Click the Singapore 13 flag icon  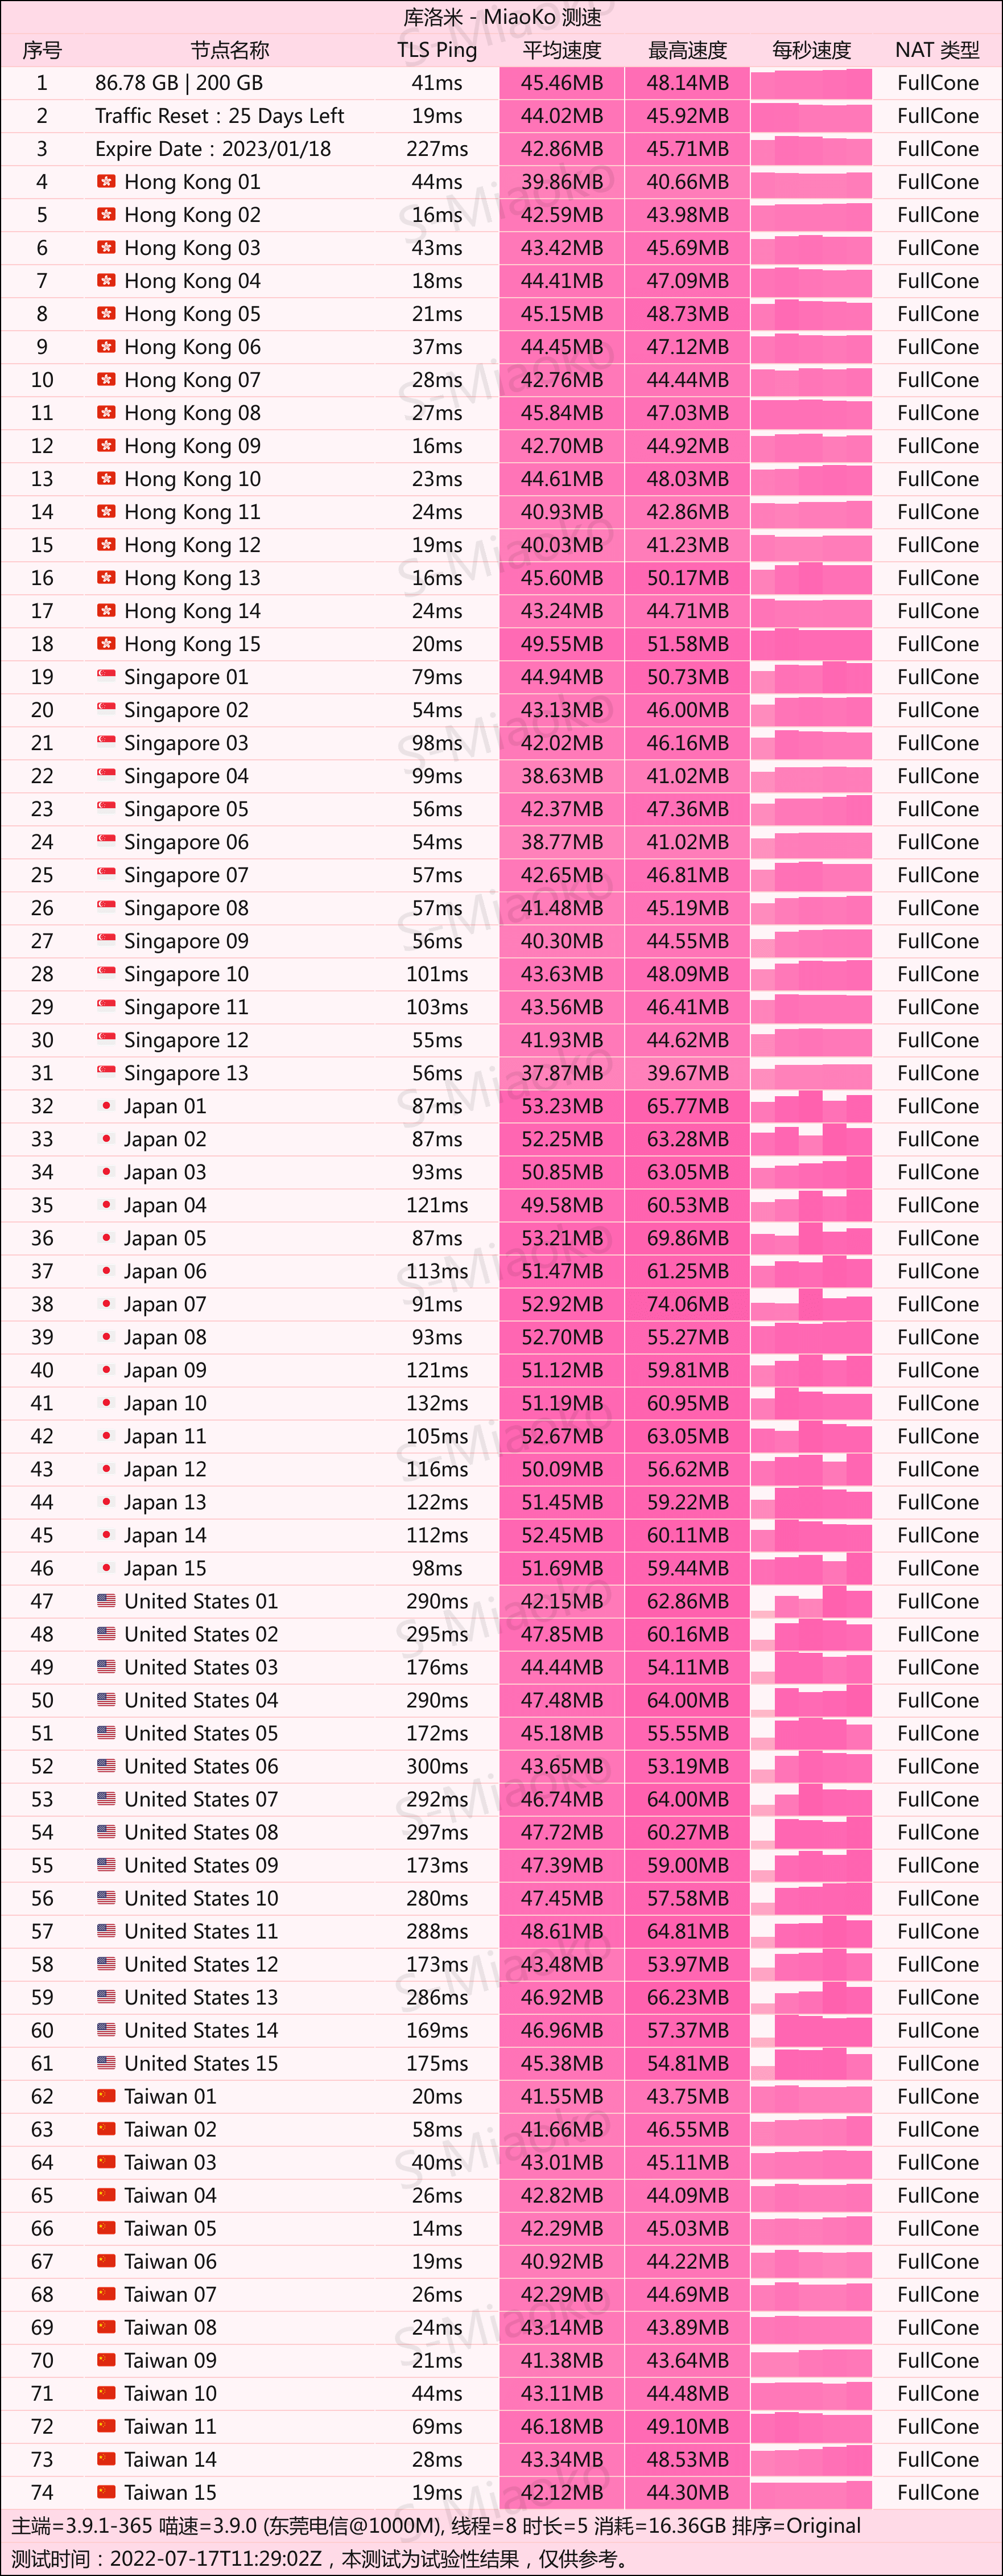106,1072
